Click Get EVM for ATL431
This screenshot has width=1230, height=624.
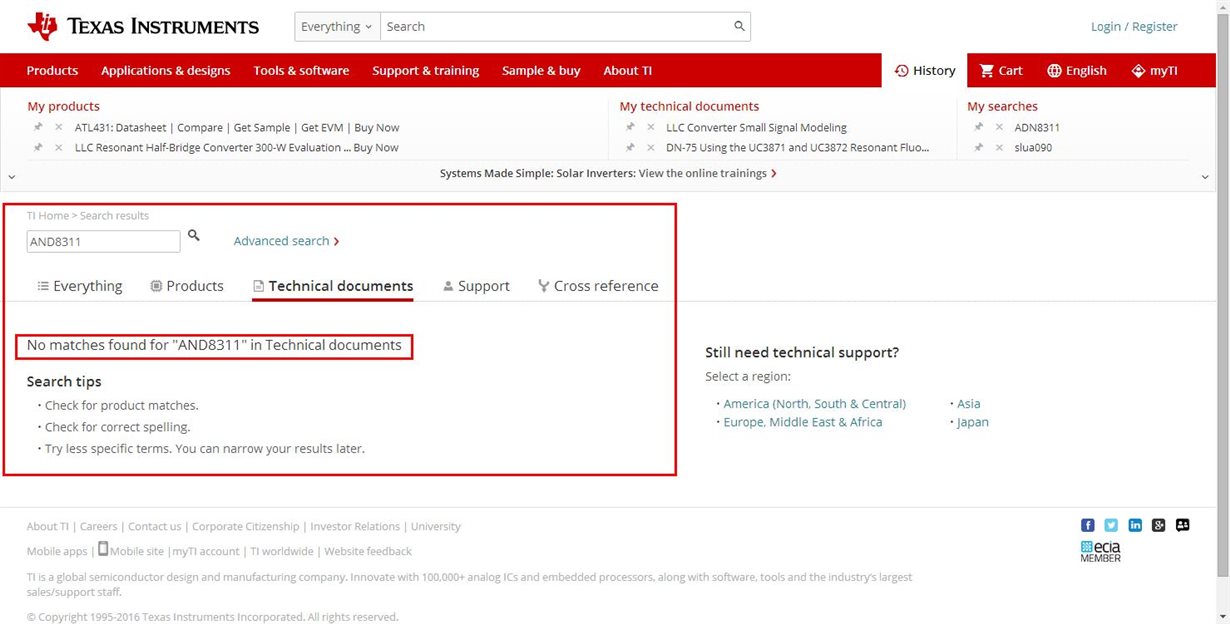tap(323, 127)
